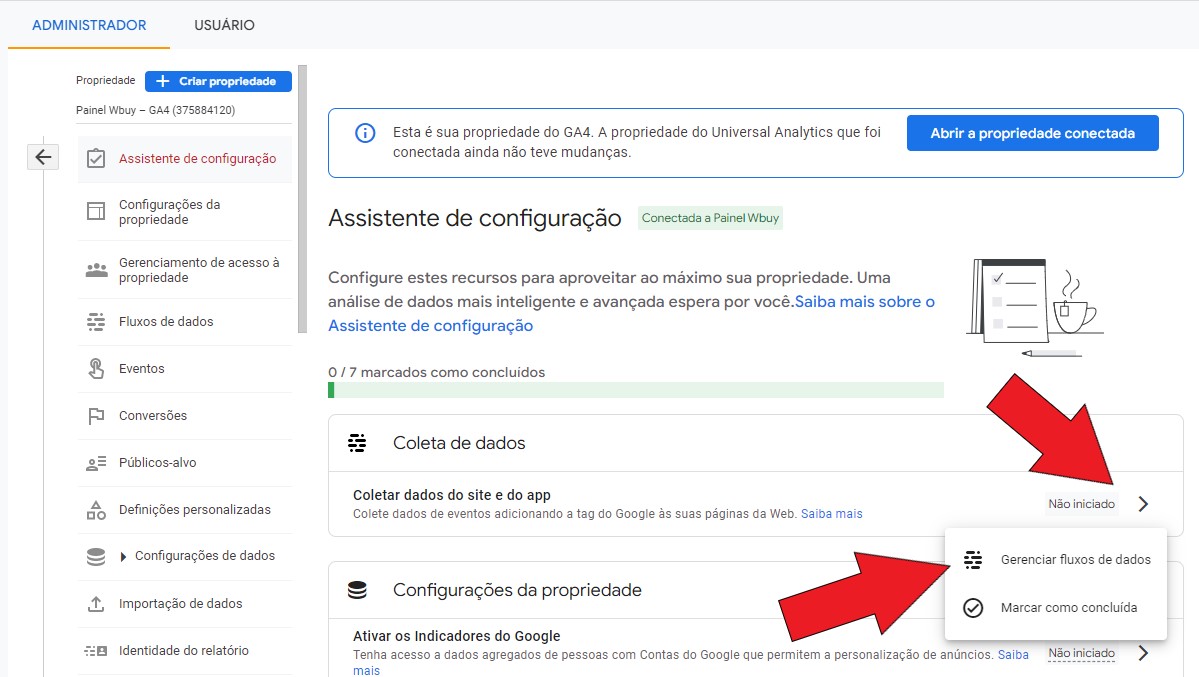Open Definições personalizadas shapes icon
Image resolution: width=1199 pixels, height=677 pixels.
click(x=96, y=510)
